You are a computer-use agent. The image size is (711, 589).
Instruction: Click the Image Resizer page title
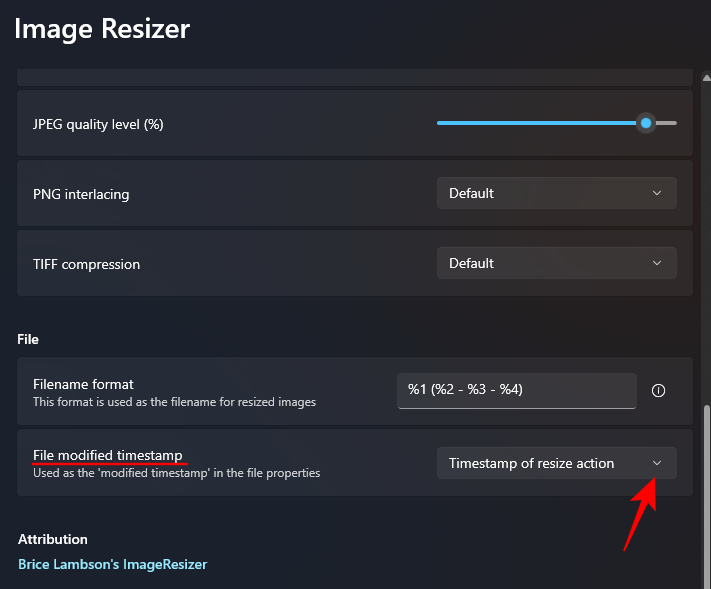[x=102, y=28]
